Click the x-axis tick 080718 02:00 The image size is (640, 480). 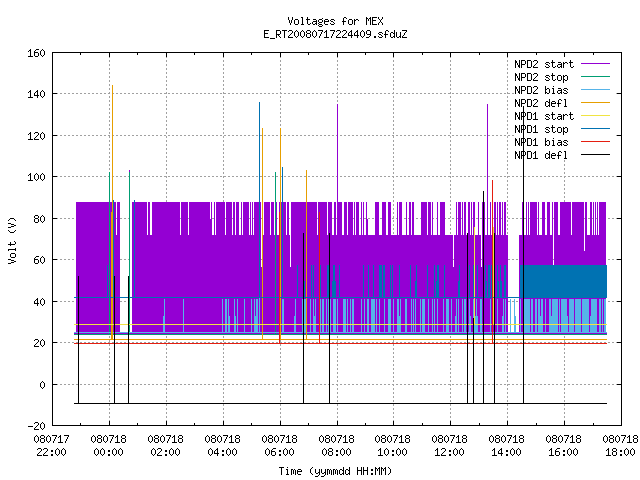tap(165, 446)
